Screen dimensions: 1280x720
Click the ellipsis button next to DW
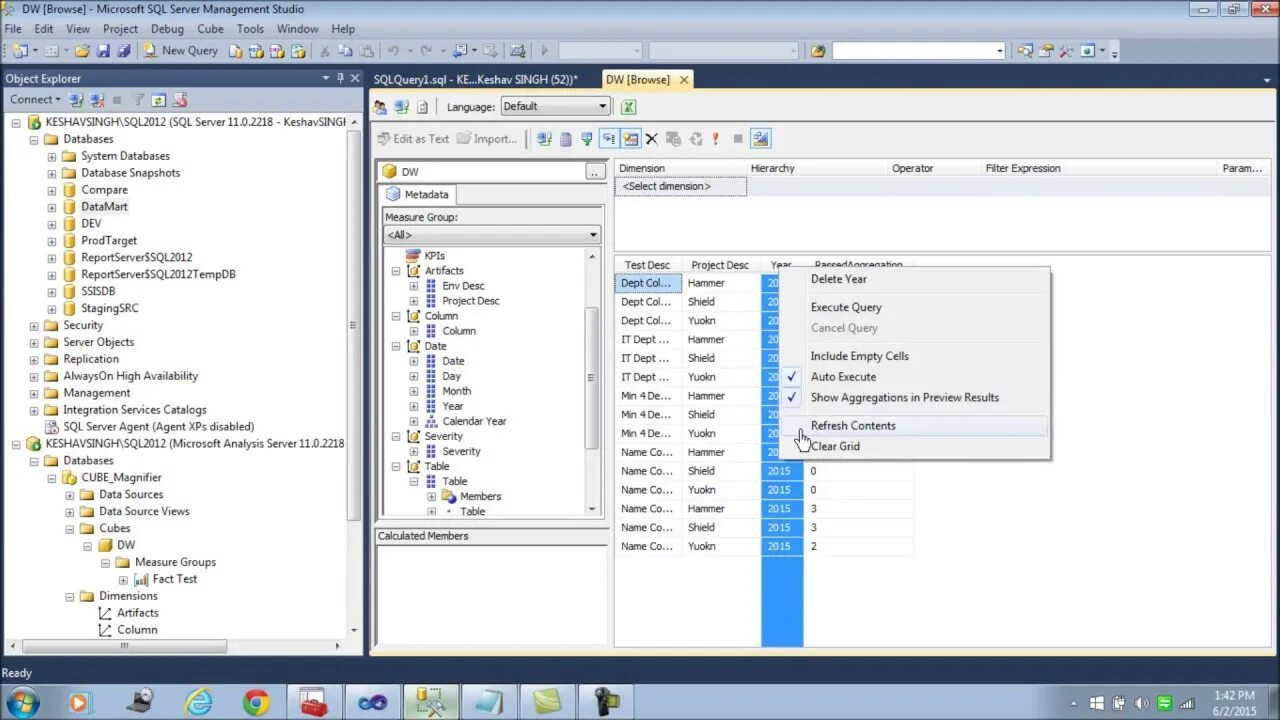click(595, 172)
